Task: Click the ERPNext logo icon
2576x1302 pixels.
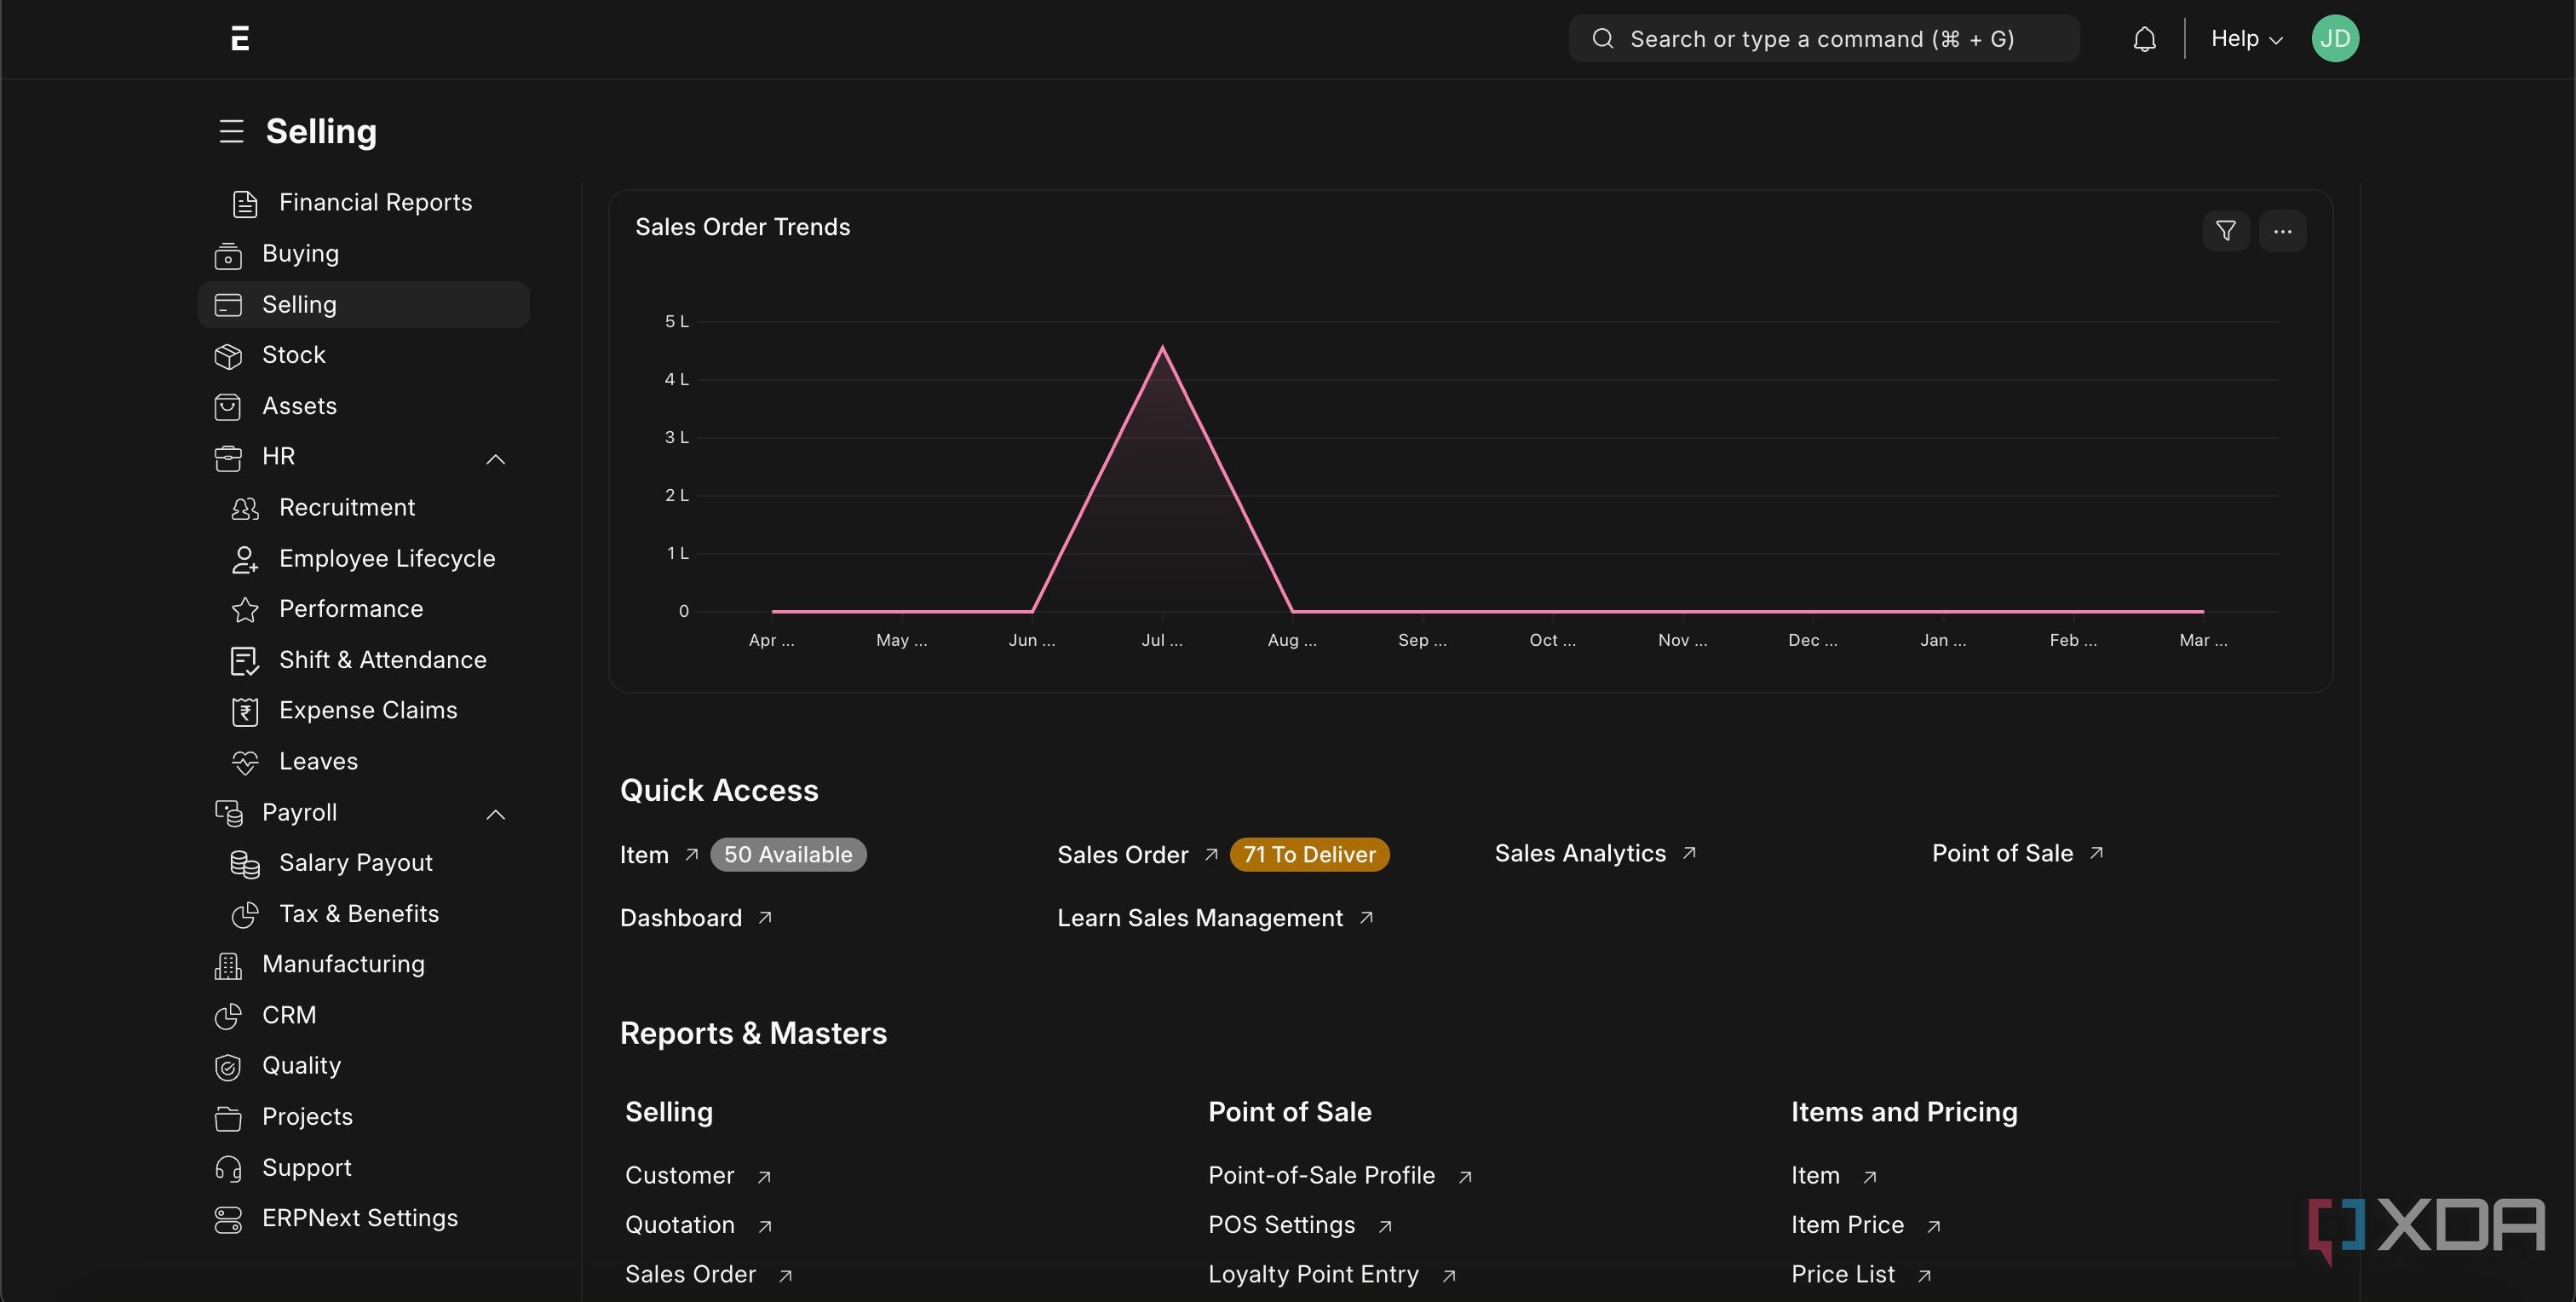Action: [240, 38]
